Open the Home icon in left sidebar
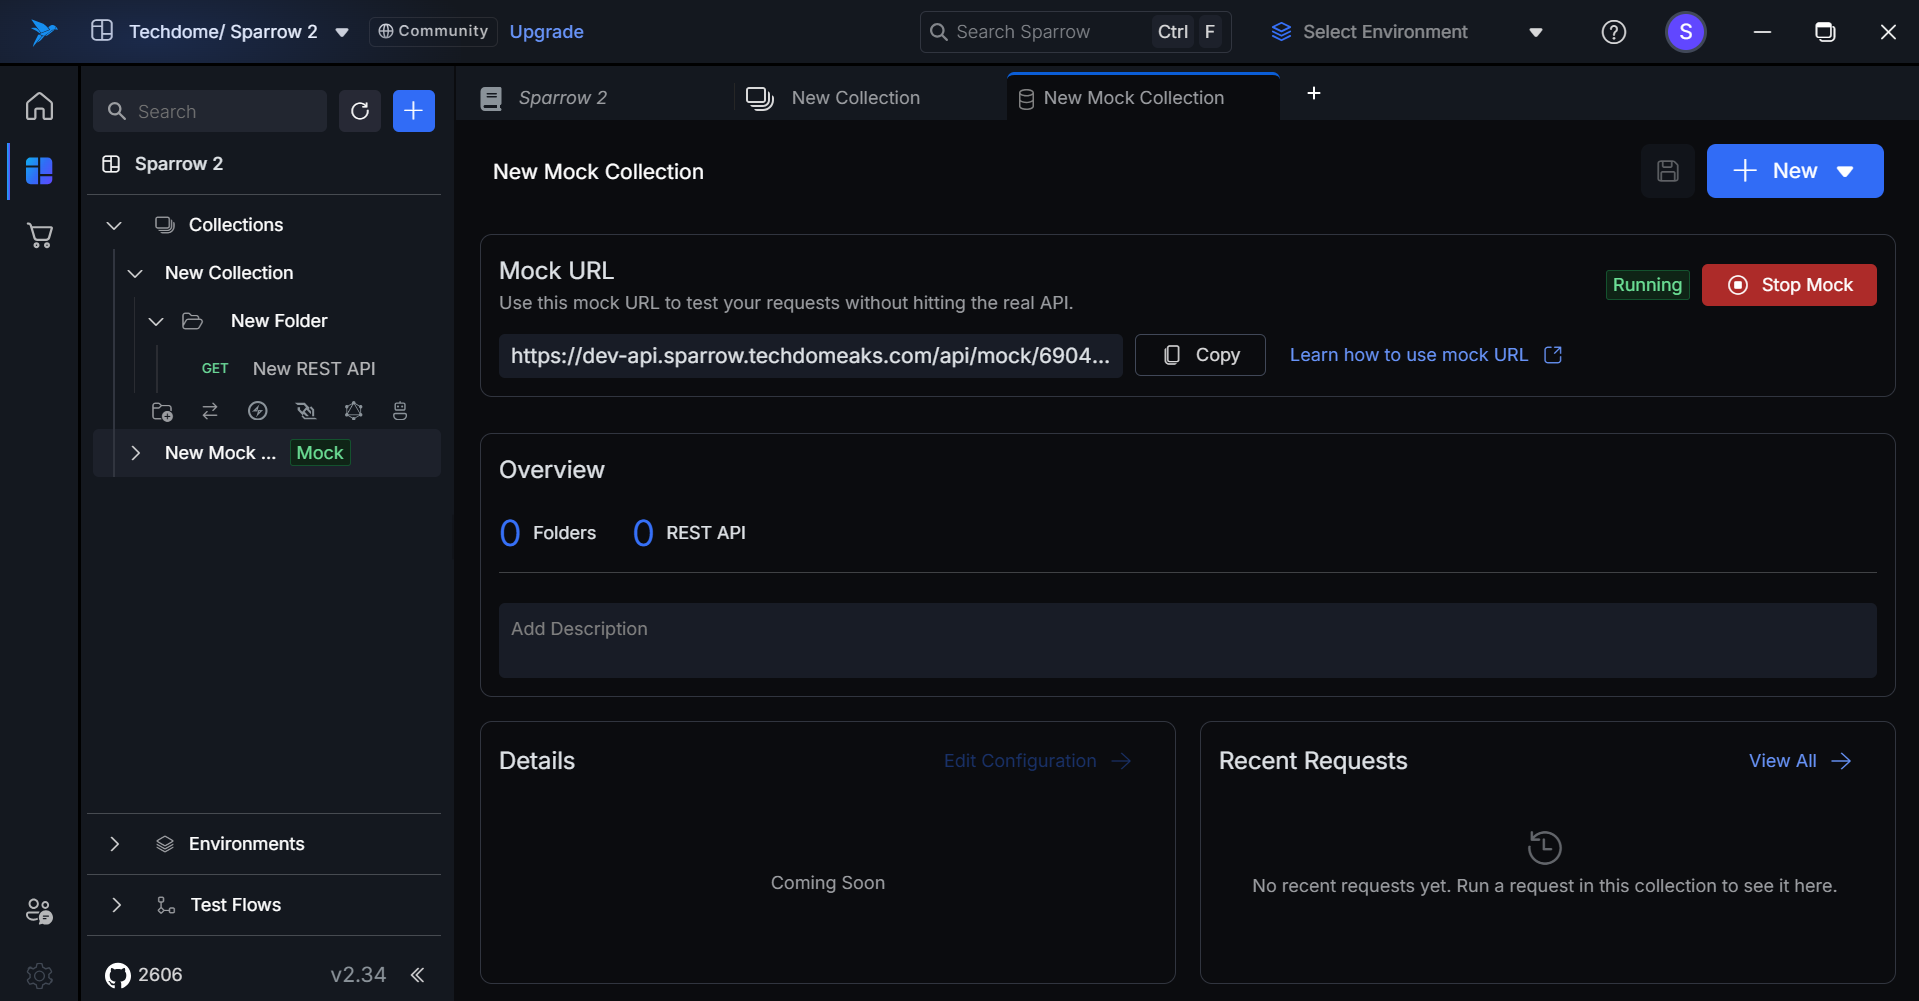The width and height of the screenshot is (1919, 1001). point(39,106)
